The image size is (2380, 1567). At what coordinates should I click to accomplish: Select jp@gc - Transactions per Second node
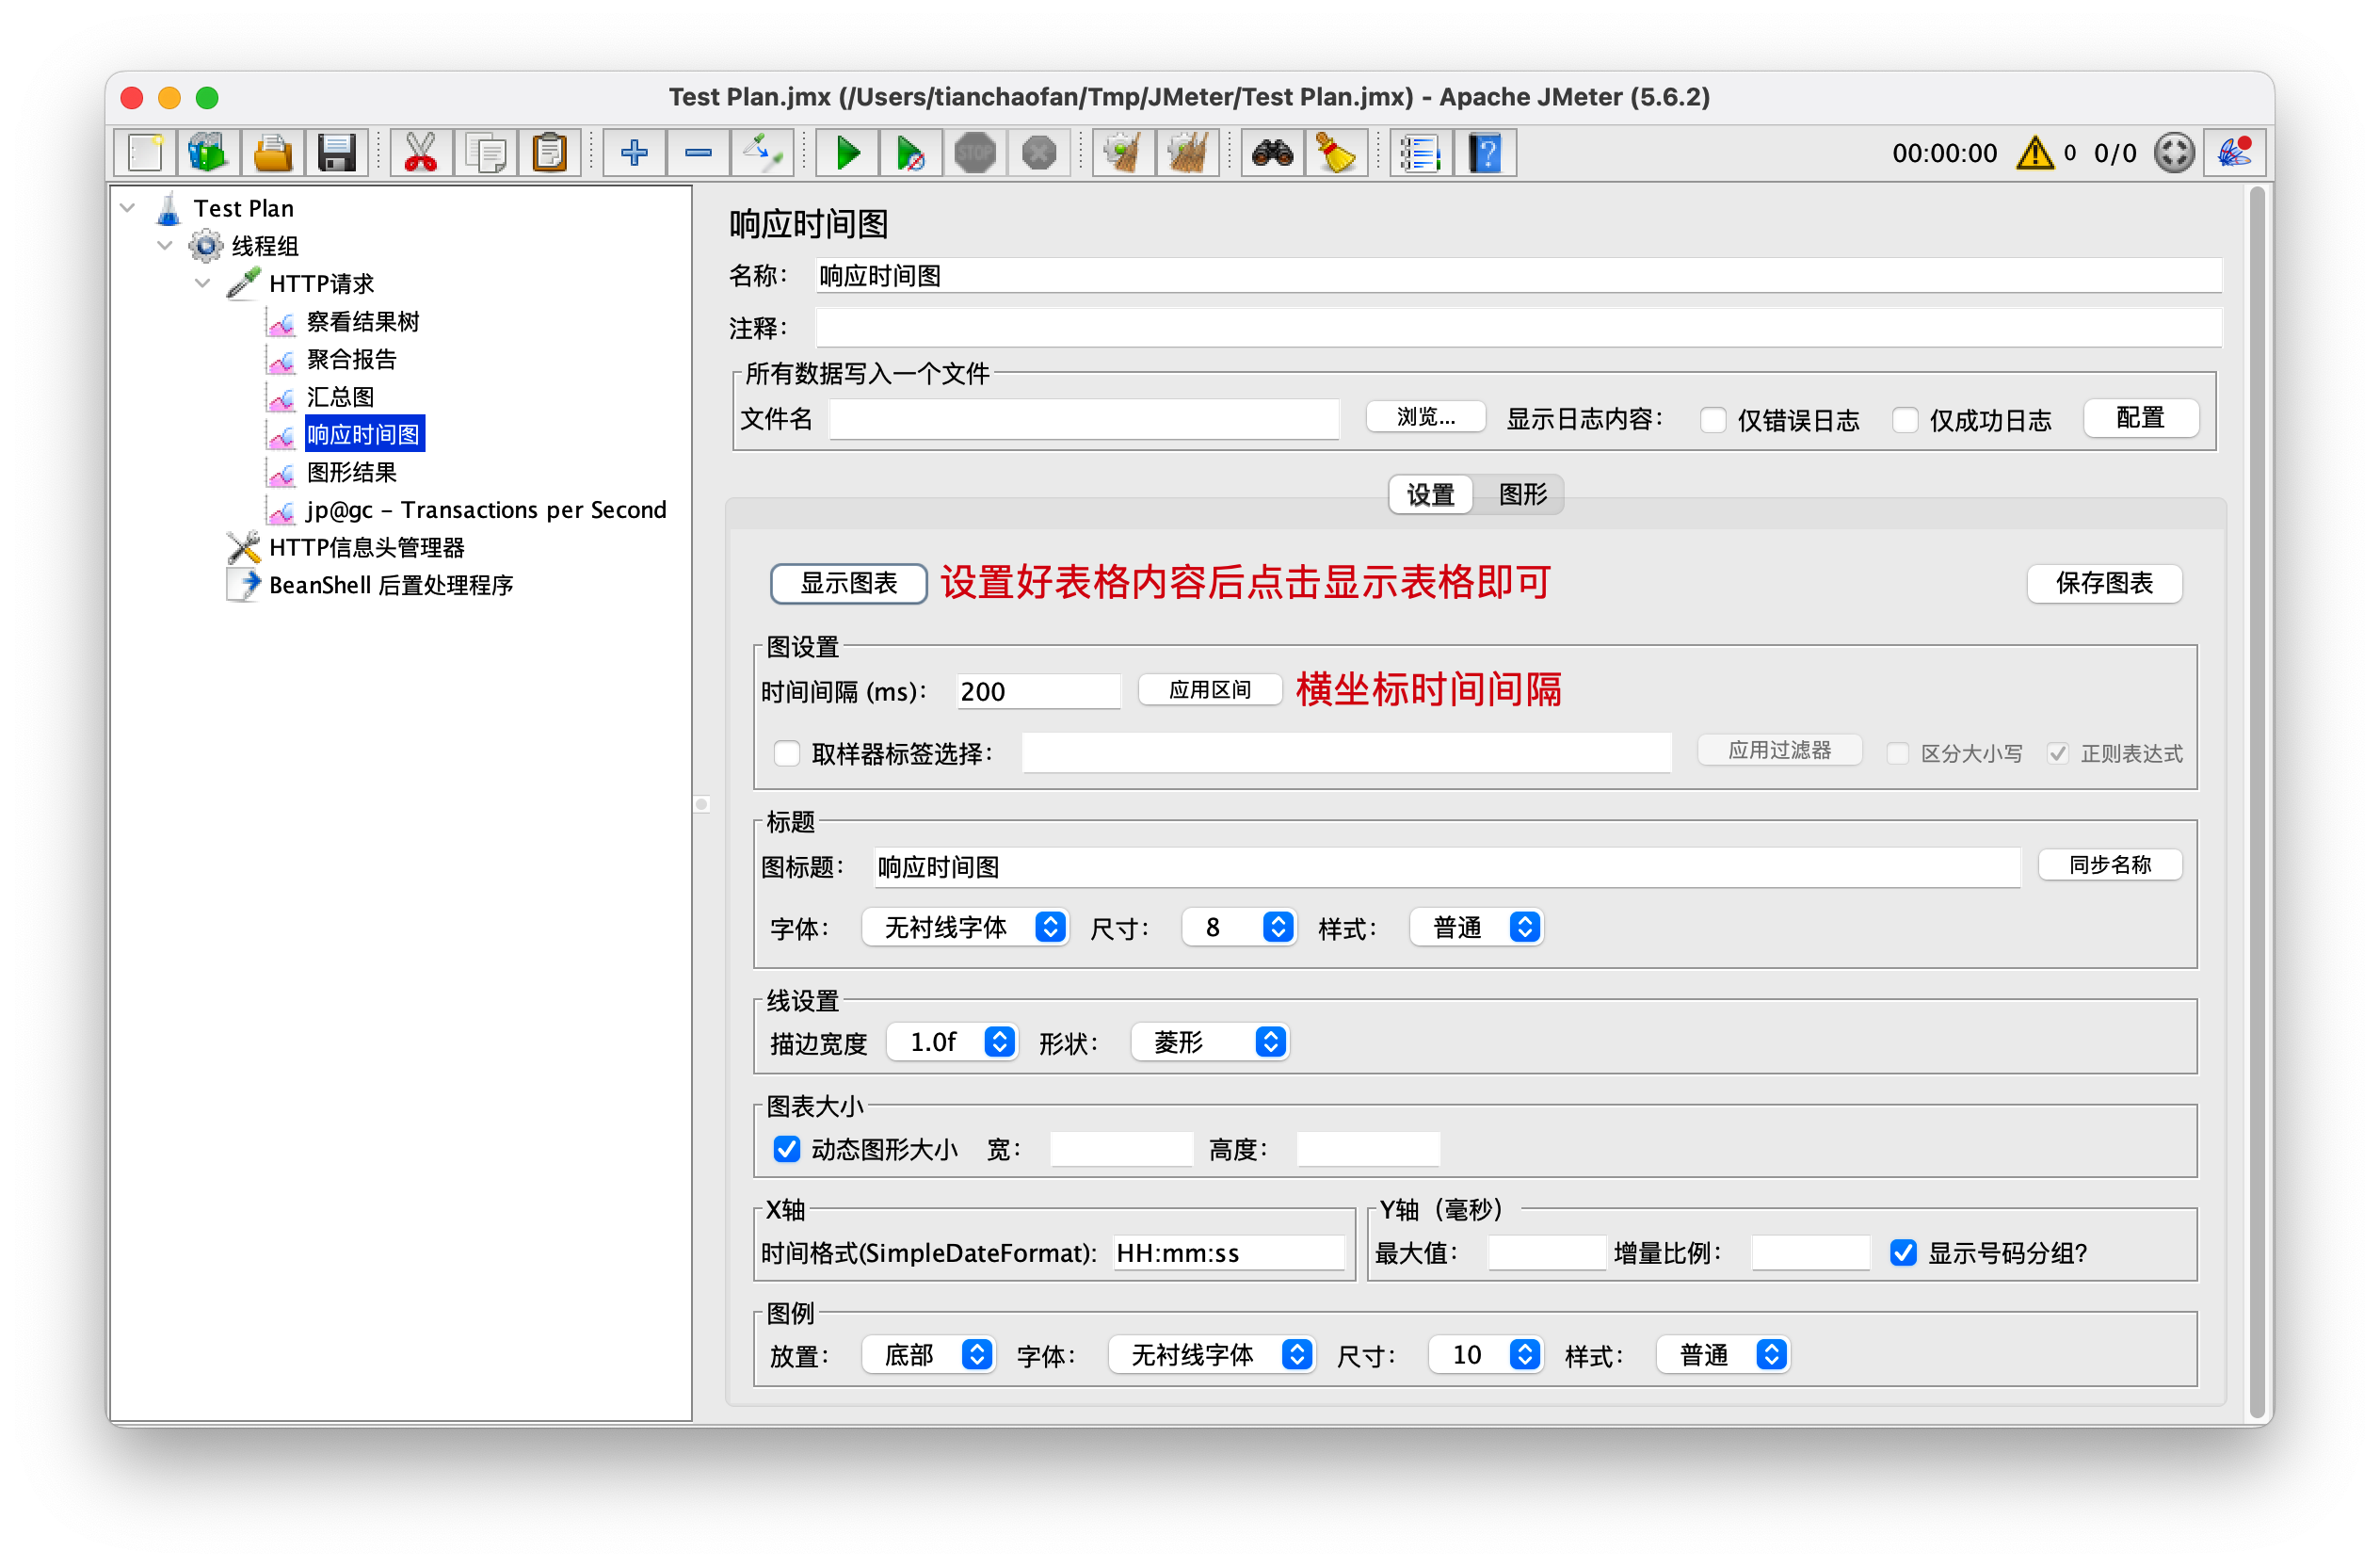[x=486, y=510]
